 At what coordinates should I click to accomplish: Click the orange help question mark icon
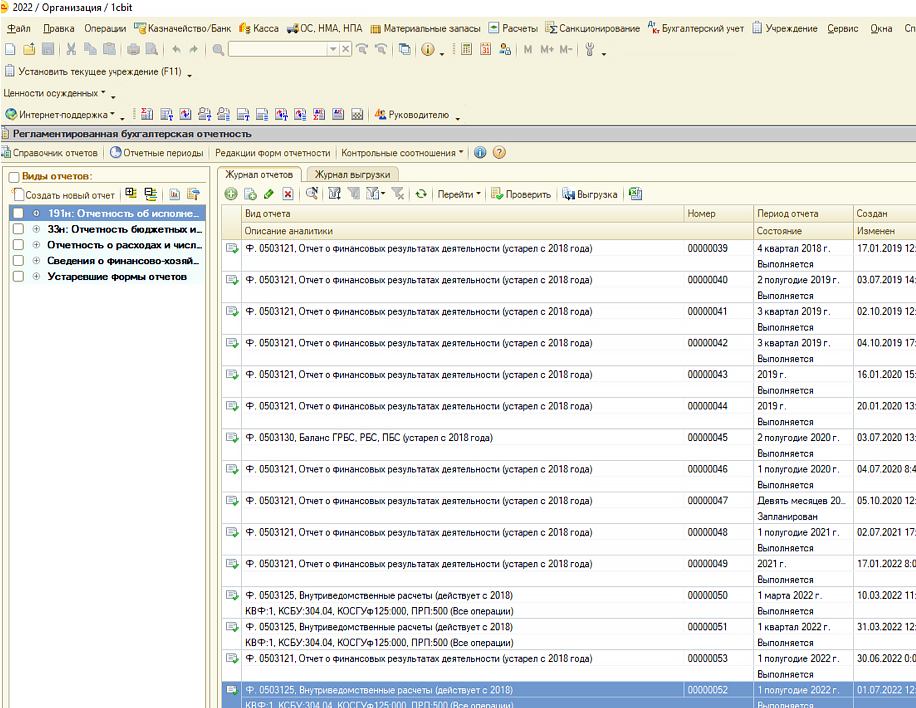[499, 152]
